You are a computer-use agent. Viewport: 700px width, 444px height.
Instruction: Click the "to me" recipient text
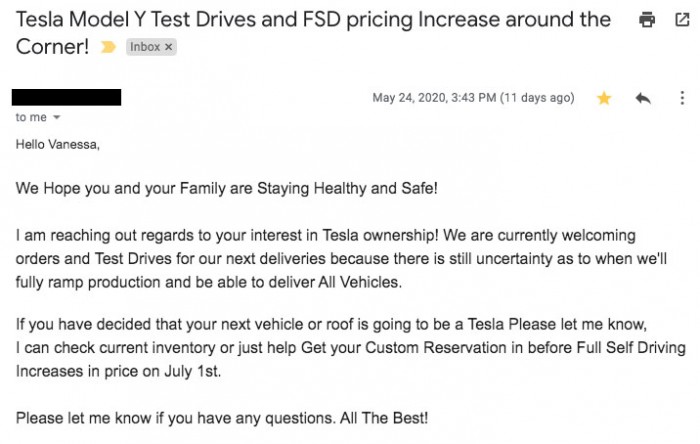click(30, 118)
